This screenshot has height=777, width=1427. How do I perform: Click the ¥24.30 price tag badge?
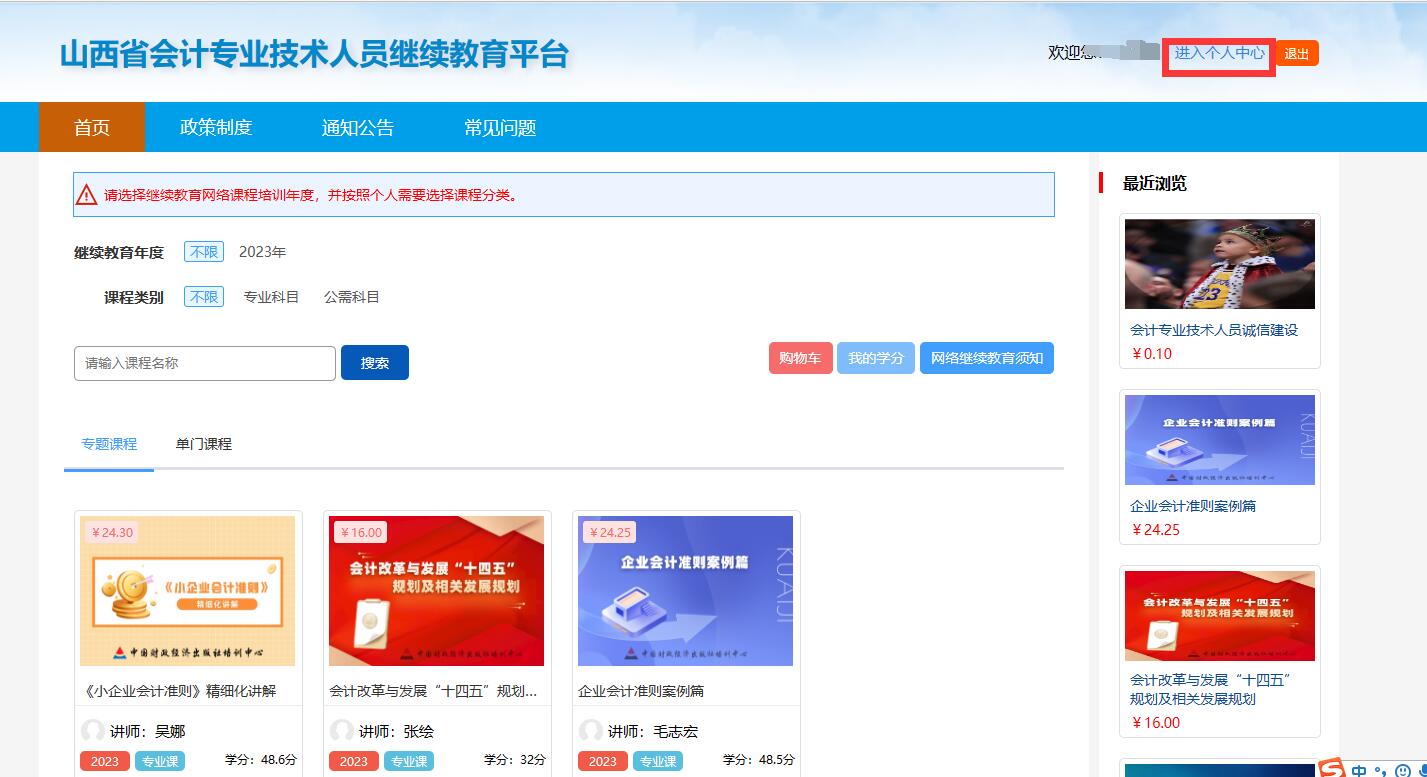[x=111, y=532]
